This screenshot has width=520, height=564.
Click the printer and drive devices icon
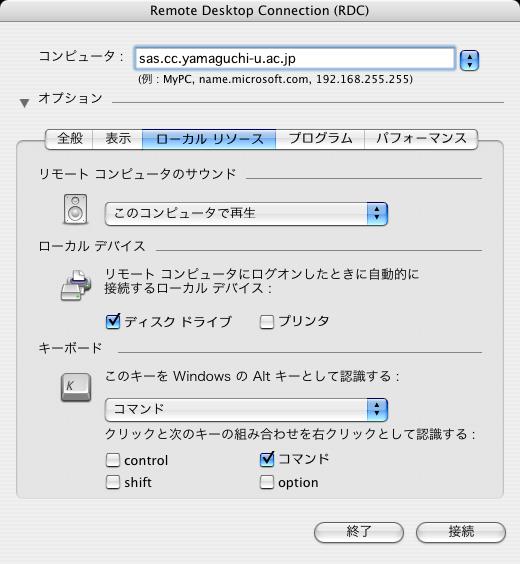(76, 285)
